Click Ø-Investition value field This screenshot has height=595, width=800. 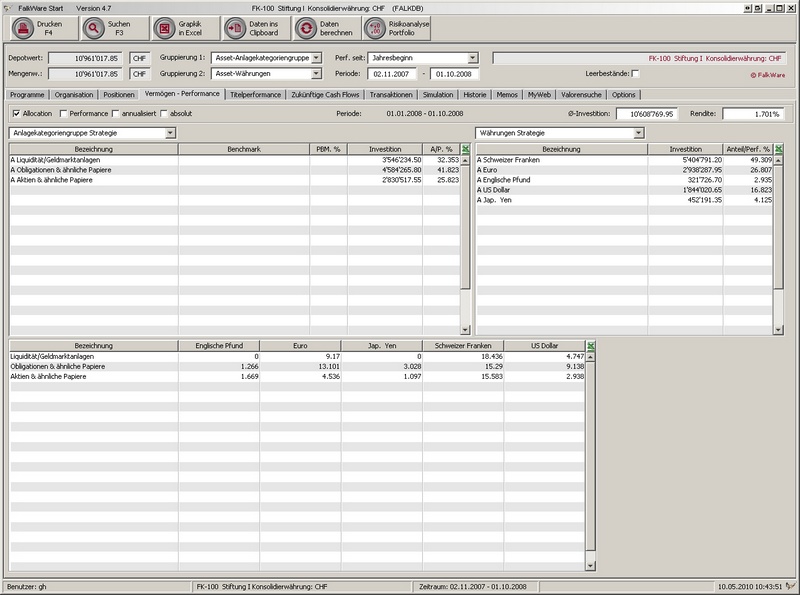tap(646, 114)
